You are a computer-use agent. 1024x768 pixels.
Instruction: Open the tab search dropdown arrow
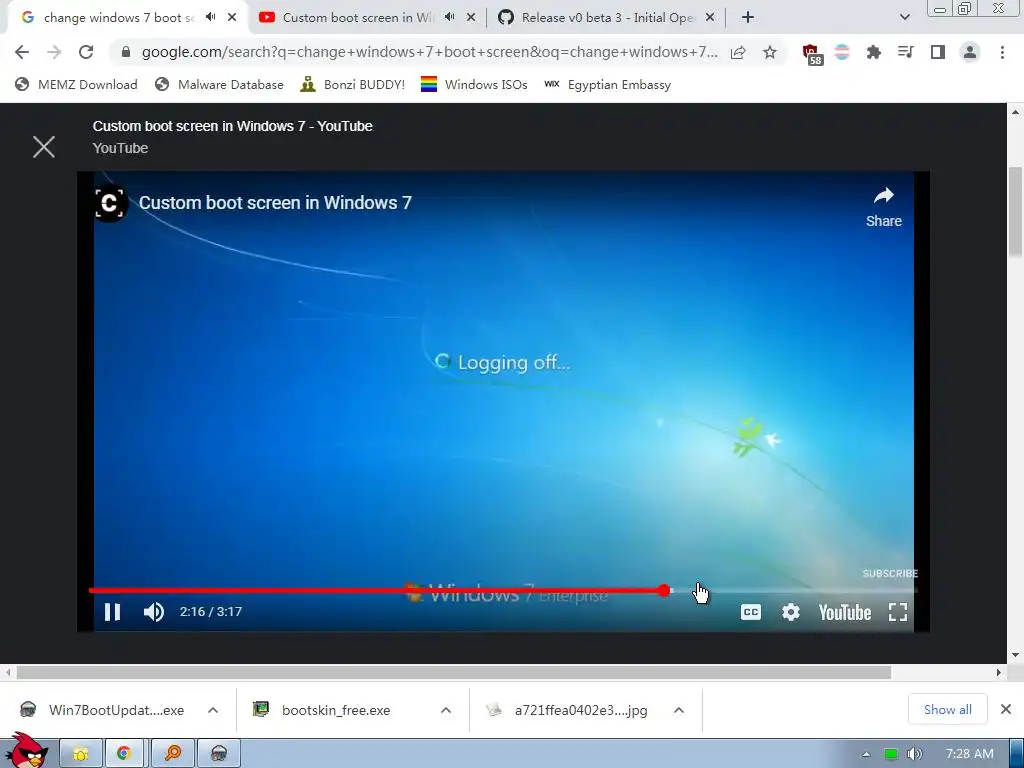tap(904, 18)
